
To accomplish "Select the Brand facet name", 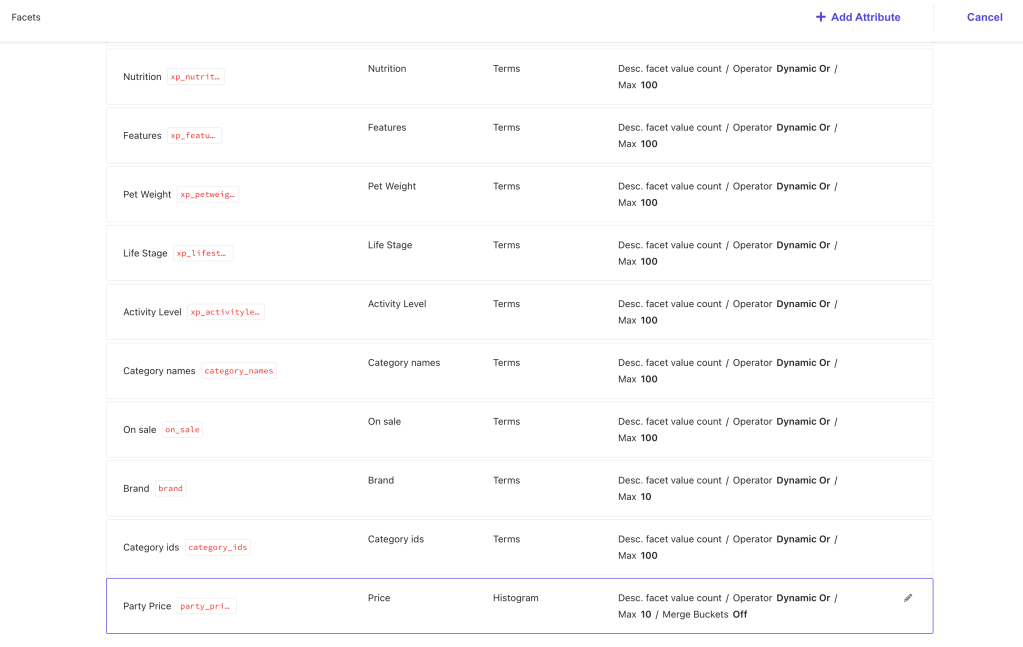I will [136, 489].
